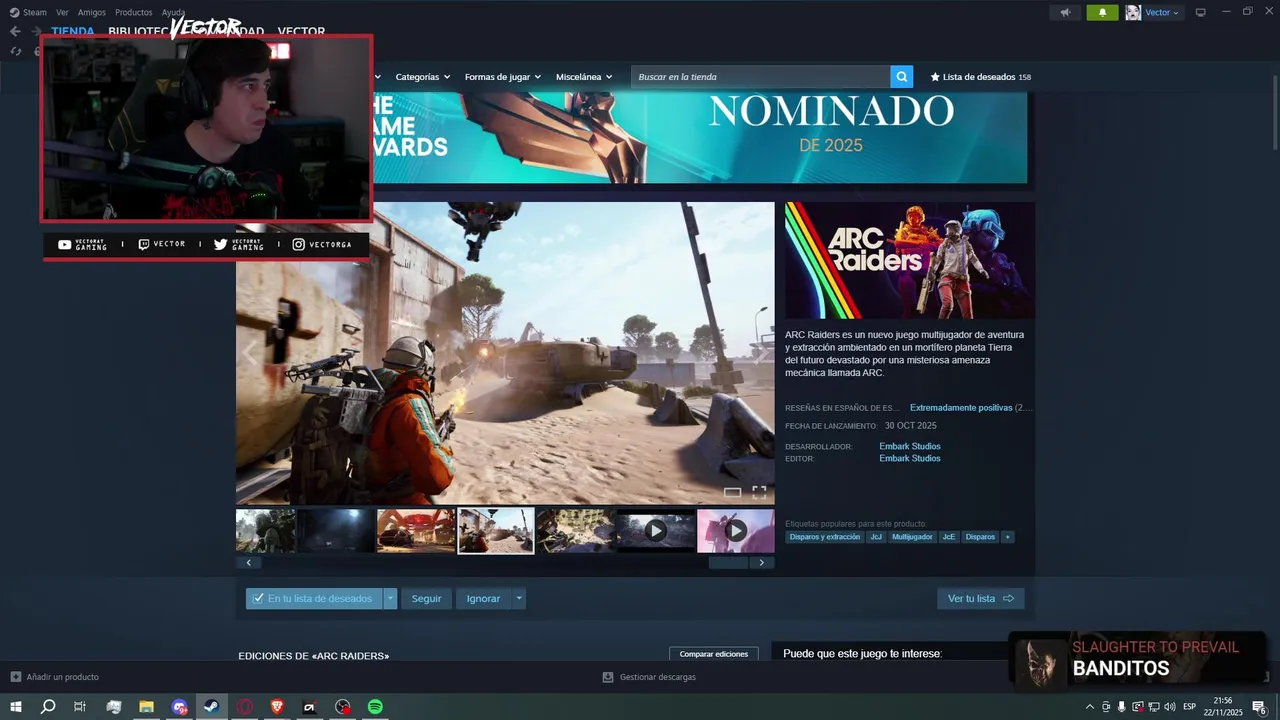Advance thumbnail strip with right arrow

tap(761, 563)
